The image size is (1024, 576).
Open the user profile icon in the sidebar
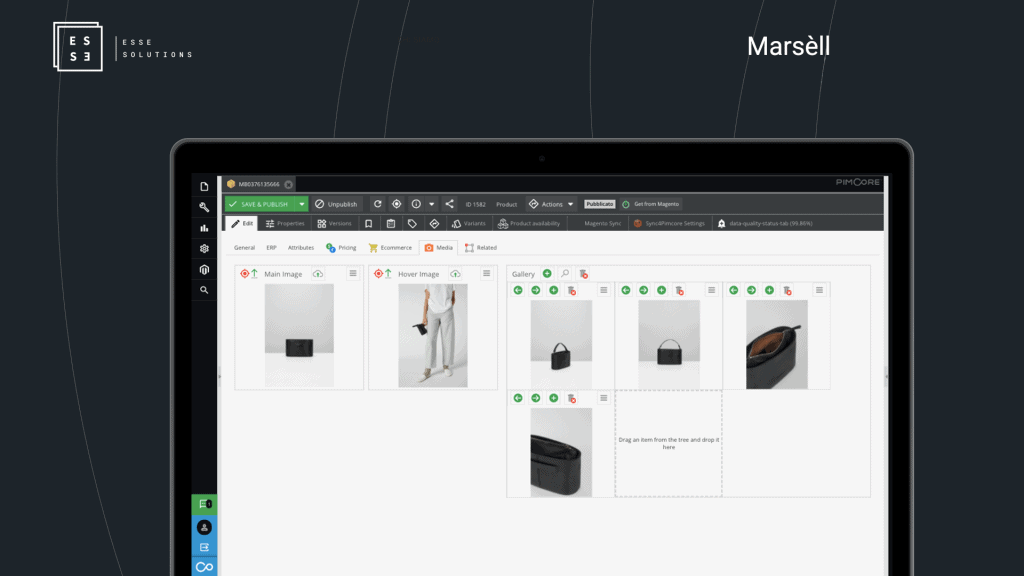click(204, 527)
